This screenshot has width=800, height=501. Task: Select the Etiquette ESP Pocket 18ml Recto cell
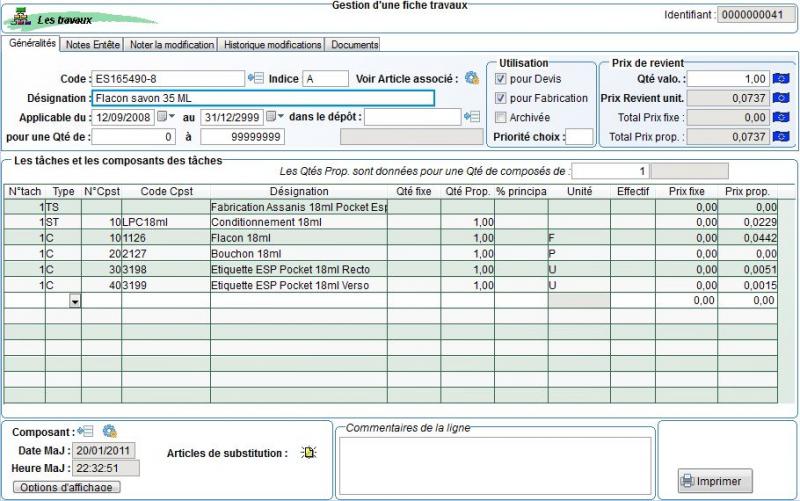point(299,269)
